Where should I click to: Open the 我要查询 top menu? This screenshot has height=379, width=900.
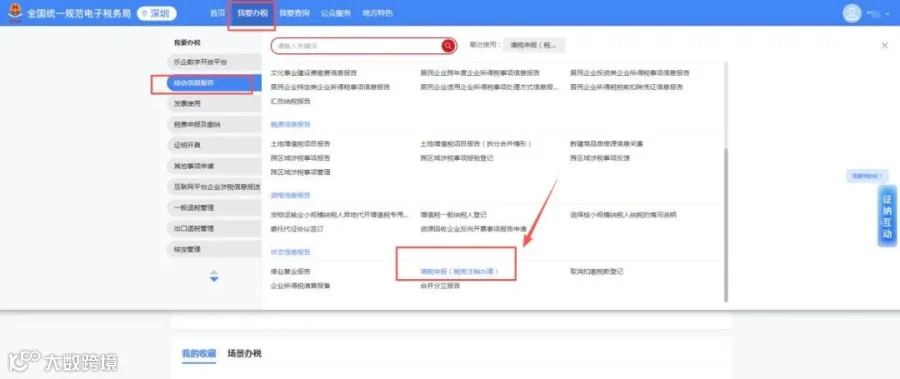pos(294,13)
